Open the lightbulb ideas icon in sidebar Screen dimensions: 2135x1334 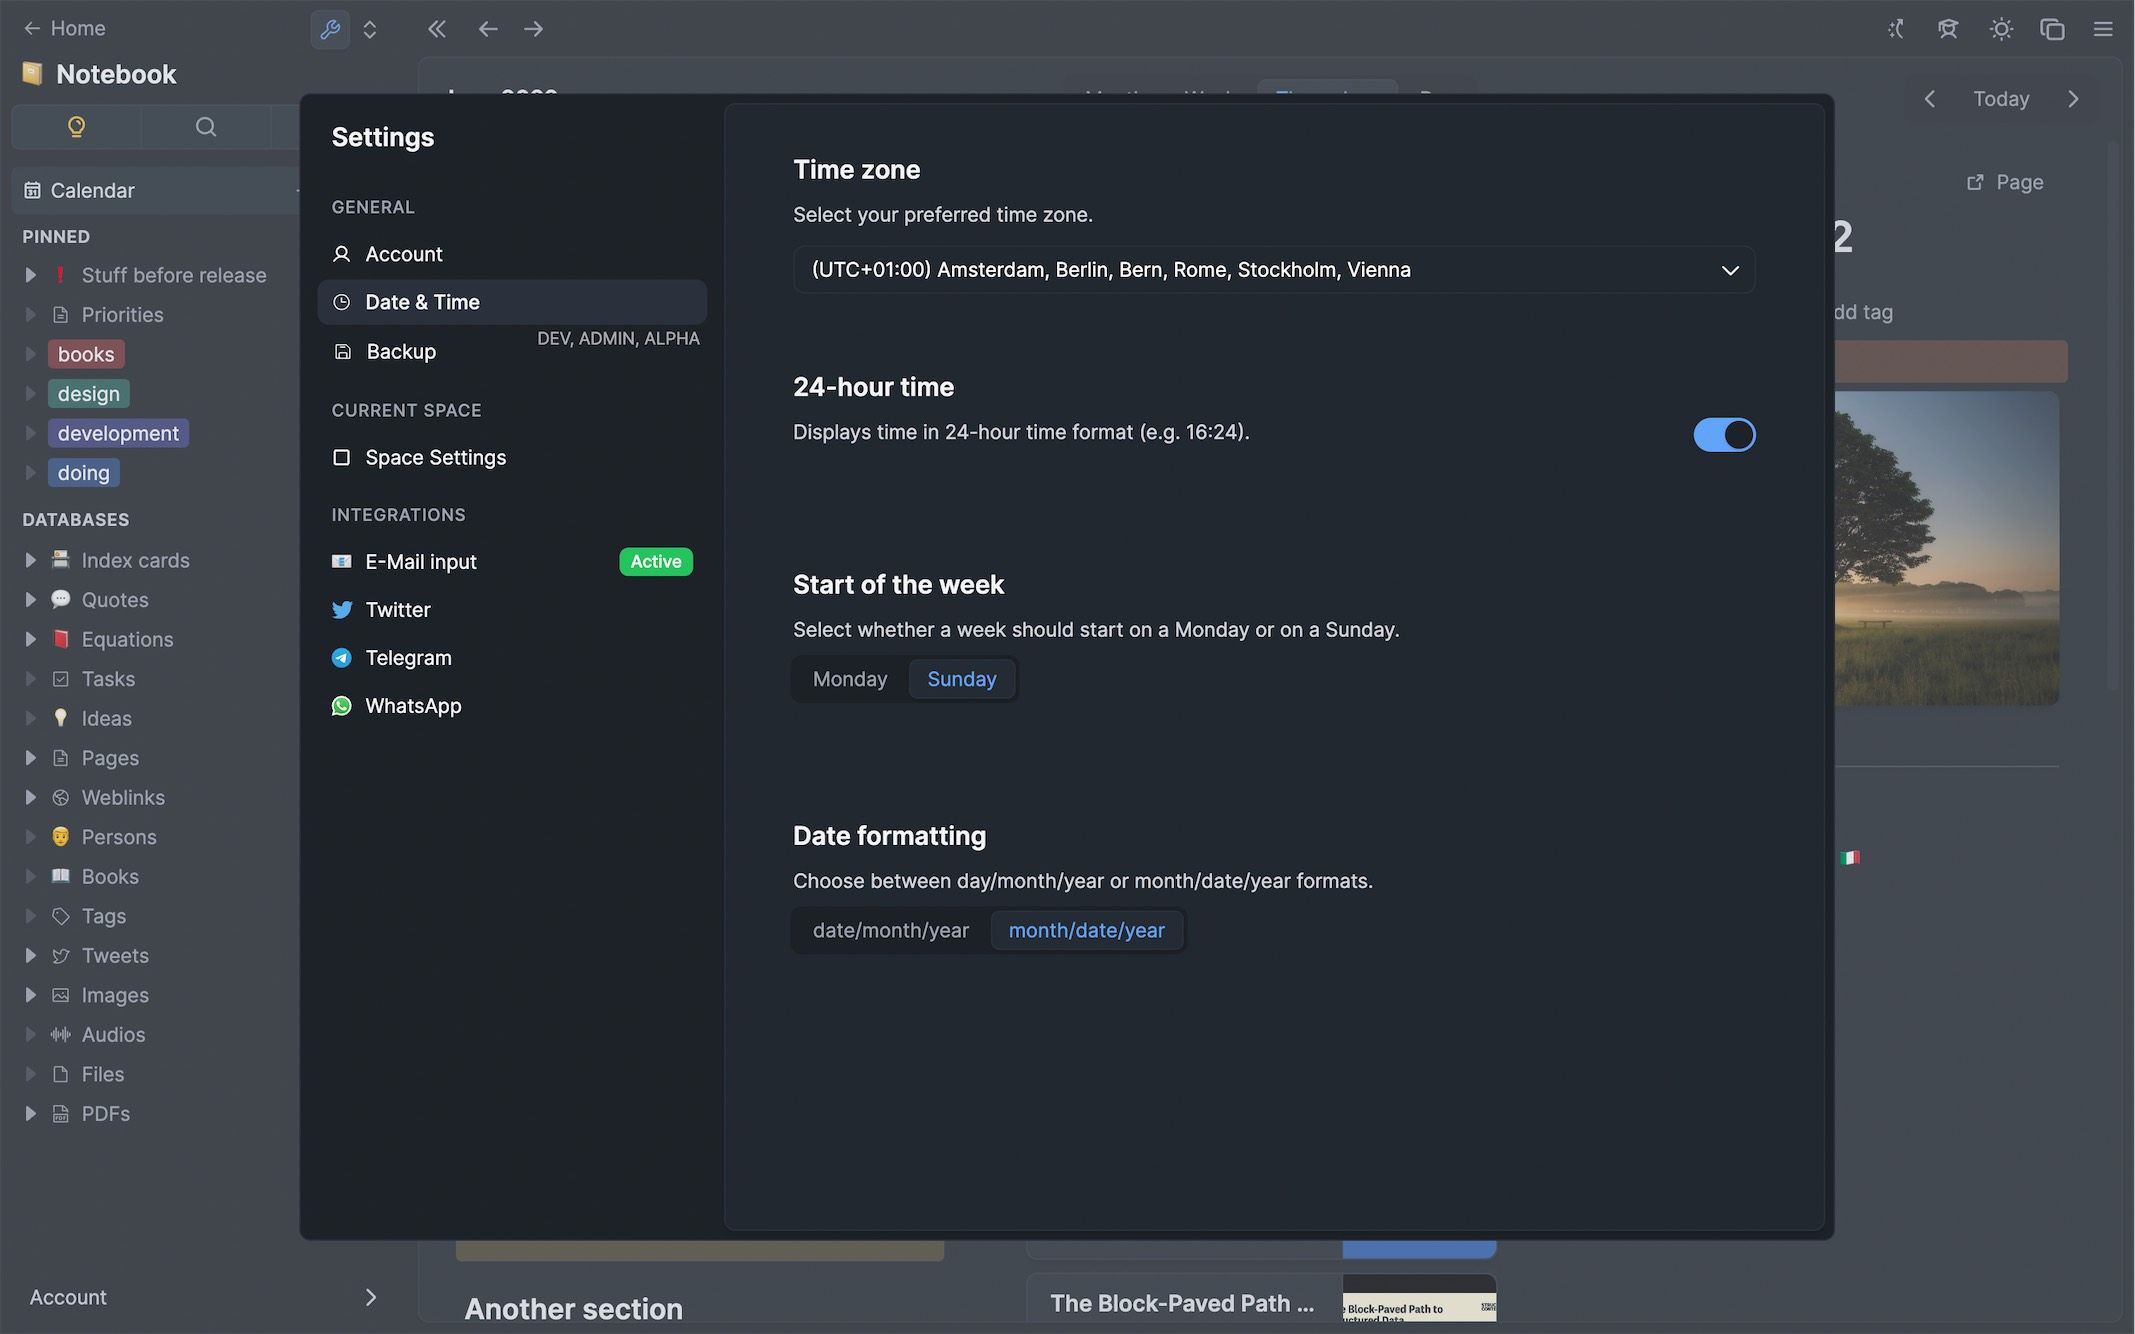76,127
